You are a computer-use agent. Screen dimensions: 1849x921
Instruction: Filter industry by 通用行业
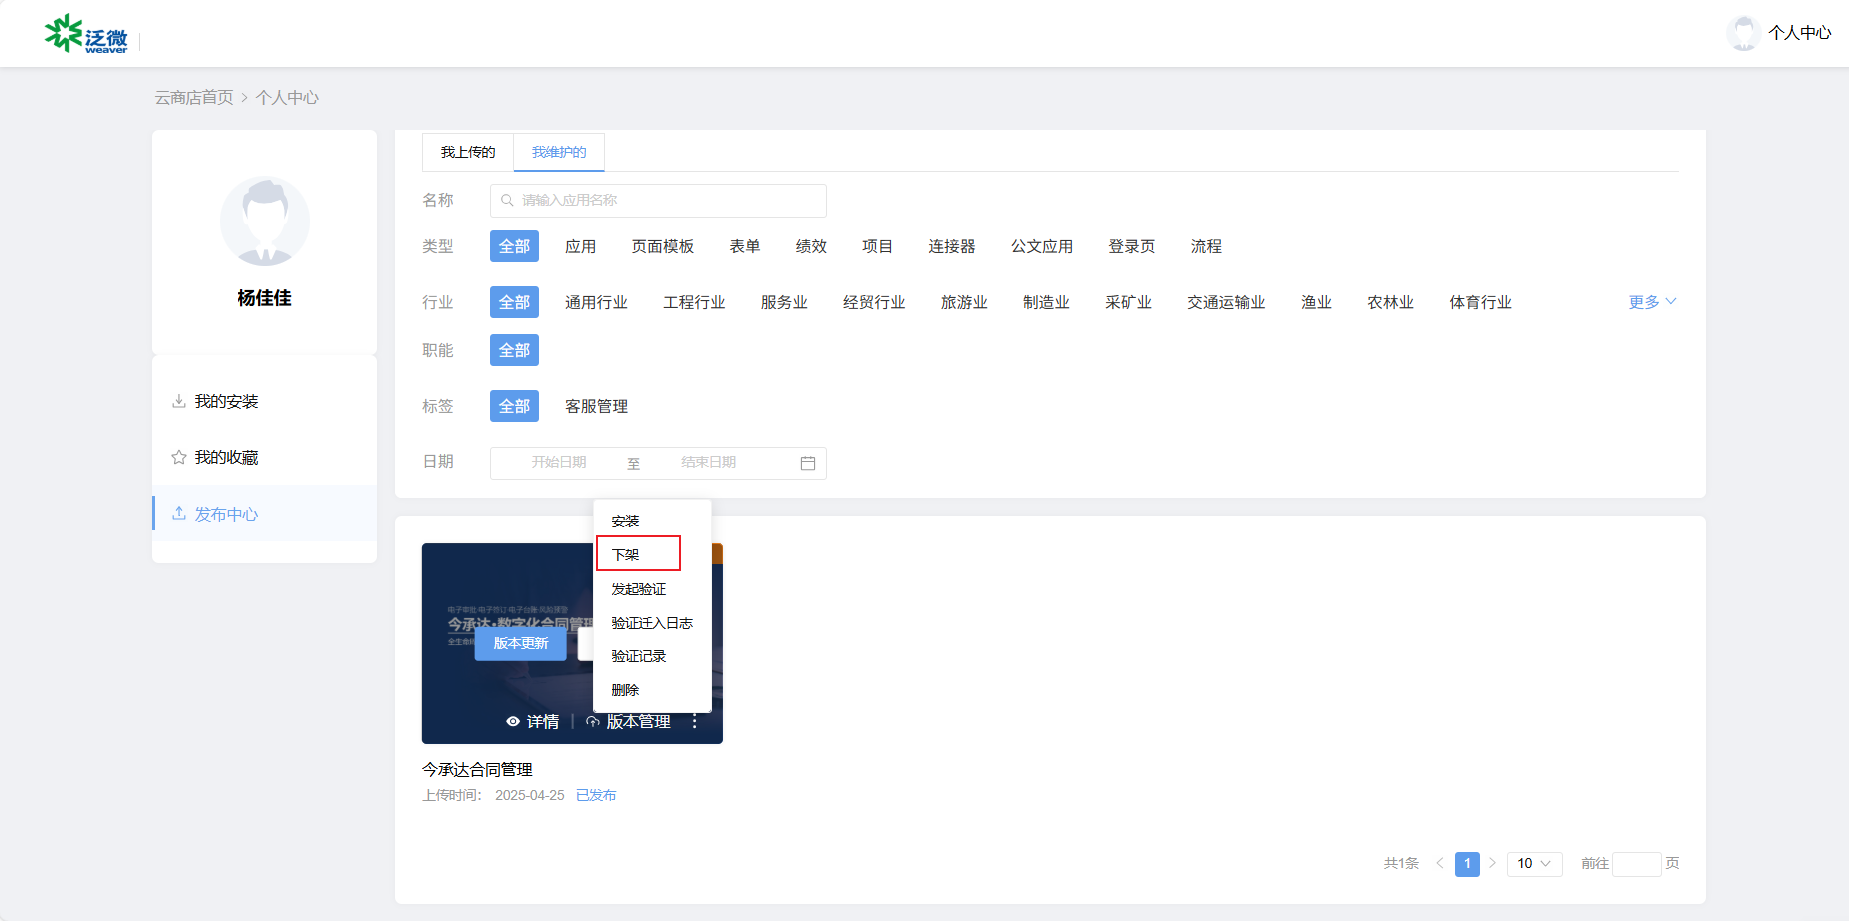[596, 302]
